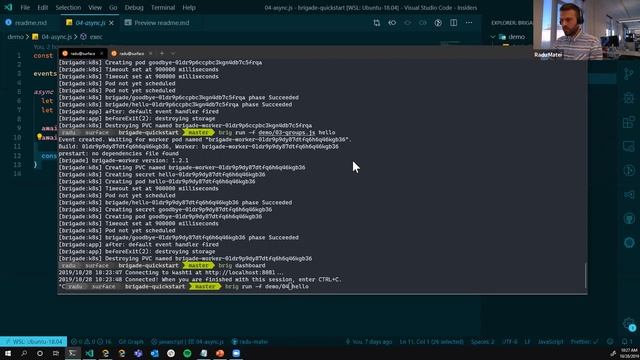Open the Manage settings gear
The width and height of the screenshot is (640, 360).
coord(629,324)
